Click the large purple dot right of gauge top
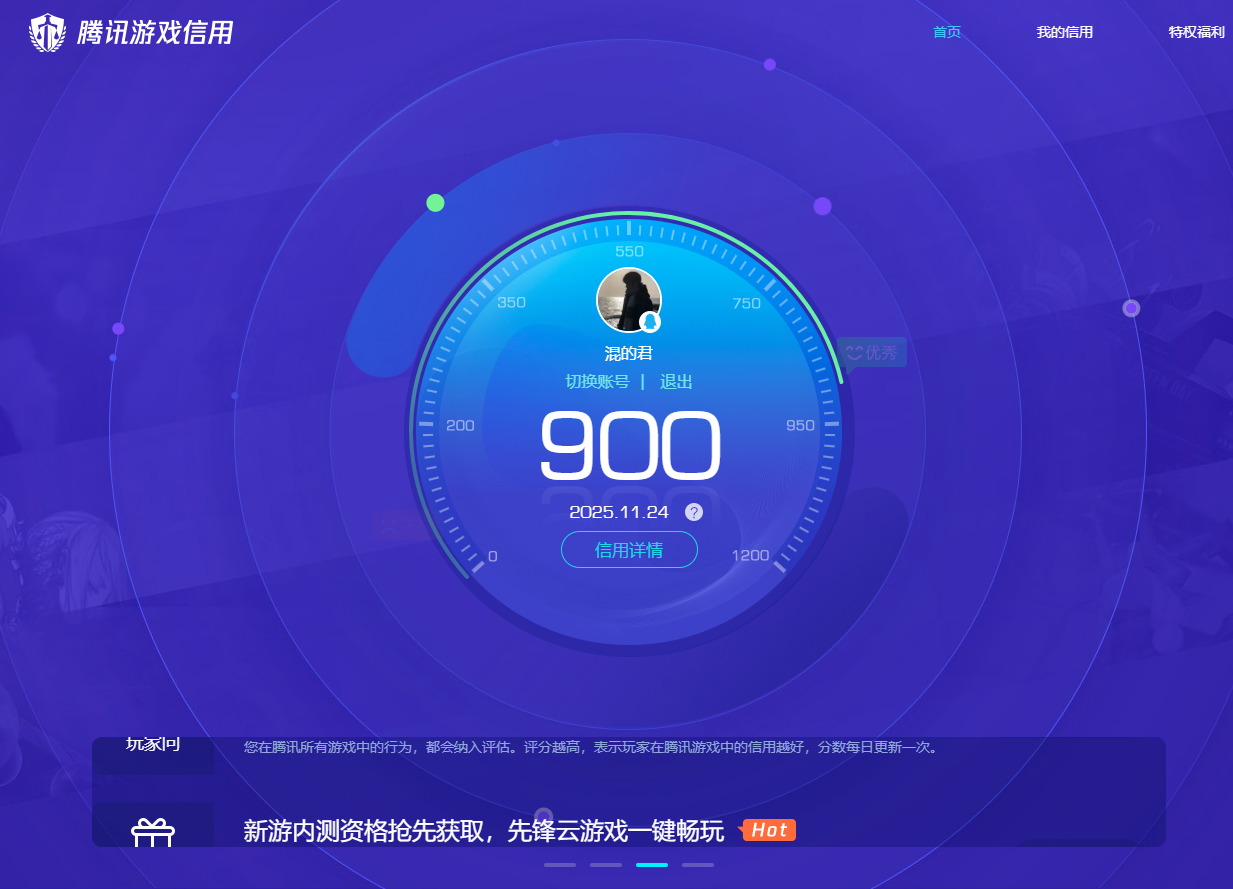 click(822, 206)
